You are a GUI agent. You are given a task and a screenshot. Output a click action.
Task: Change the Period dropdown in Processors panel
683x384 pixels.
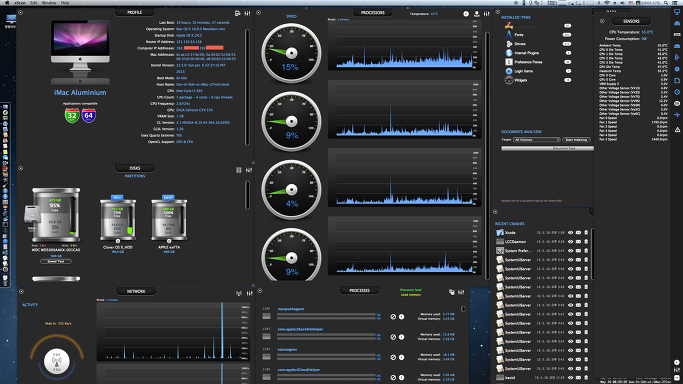point(344,20)
